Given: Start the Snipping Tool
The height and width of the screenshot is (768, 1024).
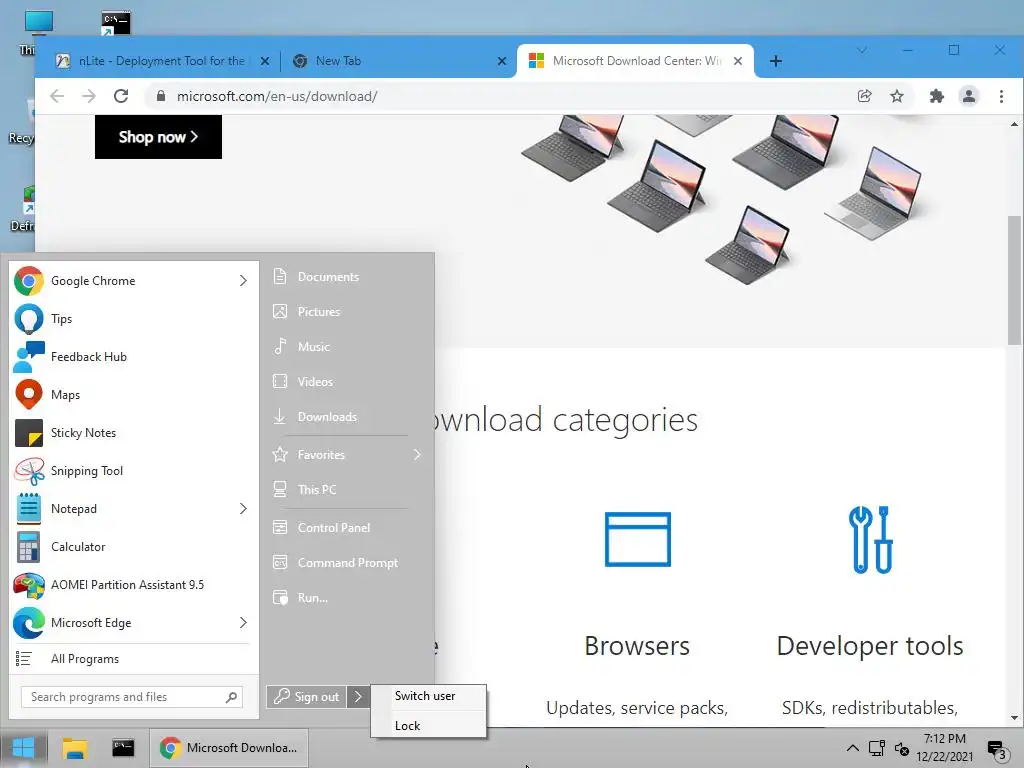Looking at the screenshot, I should point(133,470).
